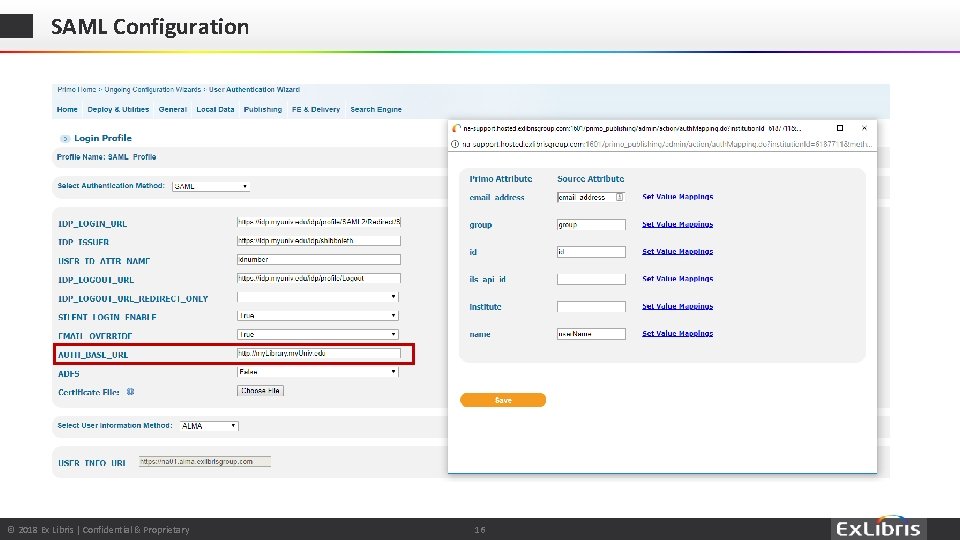Open the Deploy & Utilities menu
This screenshot has width=960, height=540.
coord(118,110)
